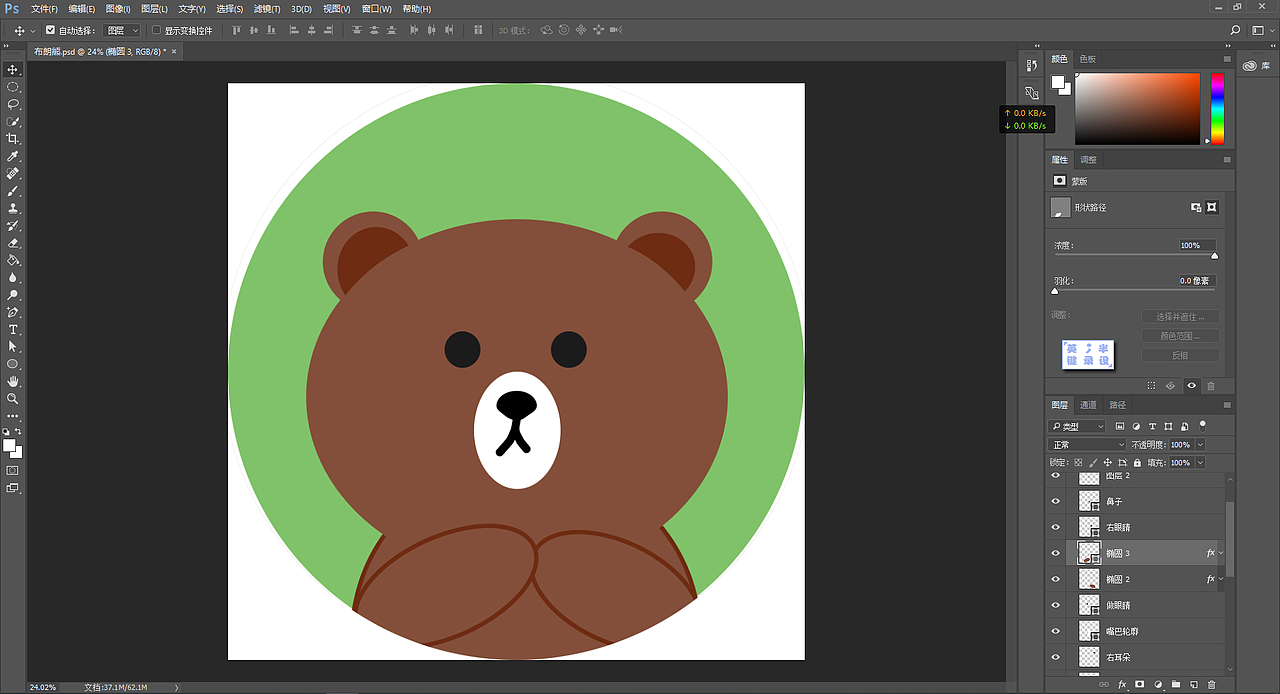
Task: Select the Eyedropper tool
Action: click(x=13, y=157)
